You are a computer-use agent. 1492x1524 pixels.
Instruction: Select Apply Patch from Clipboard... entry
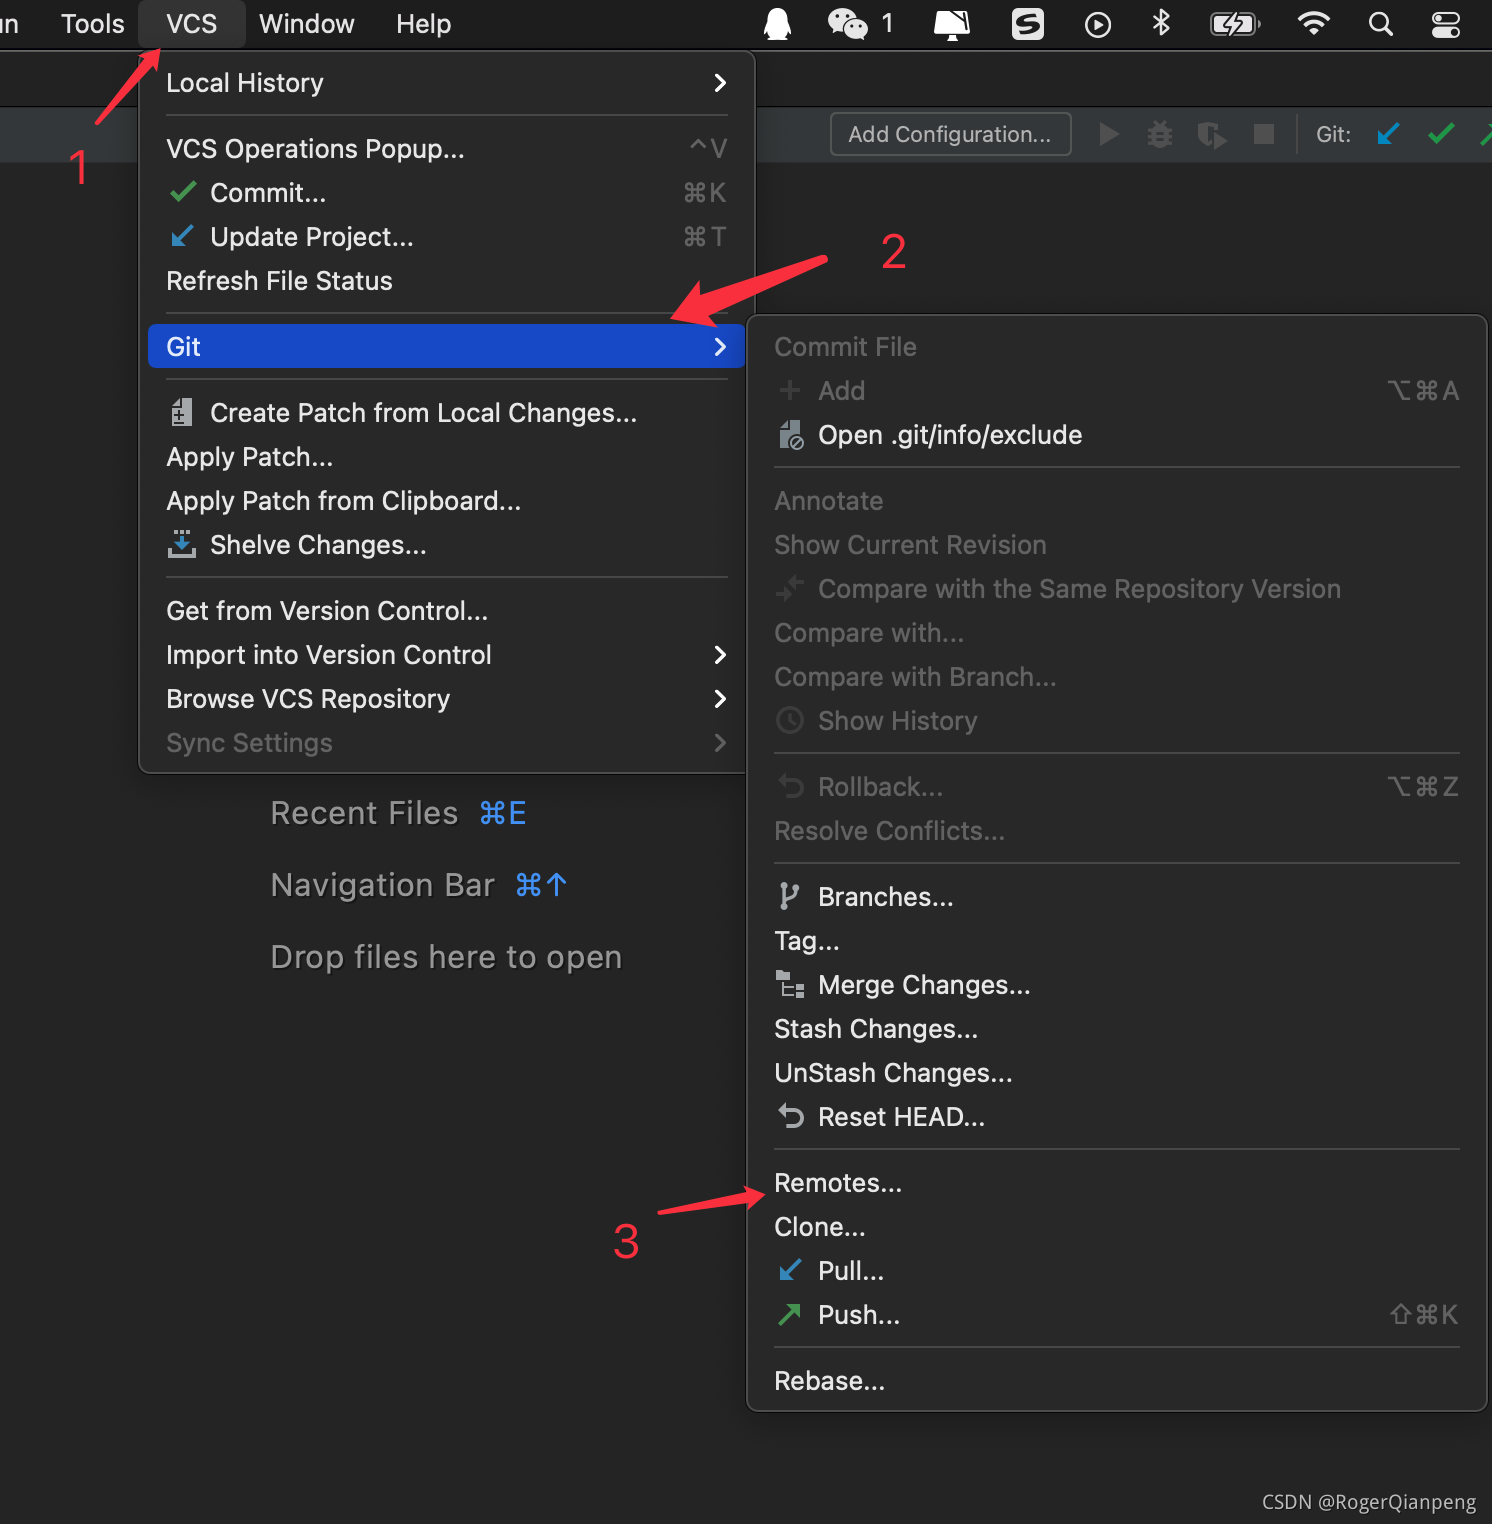[x=446, y=501]
